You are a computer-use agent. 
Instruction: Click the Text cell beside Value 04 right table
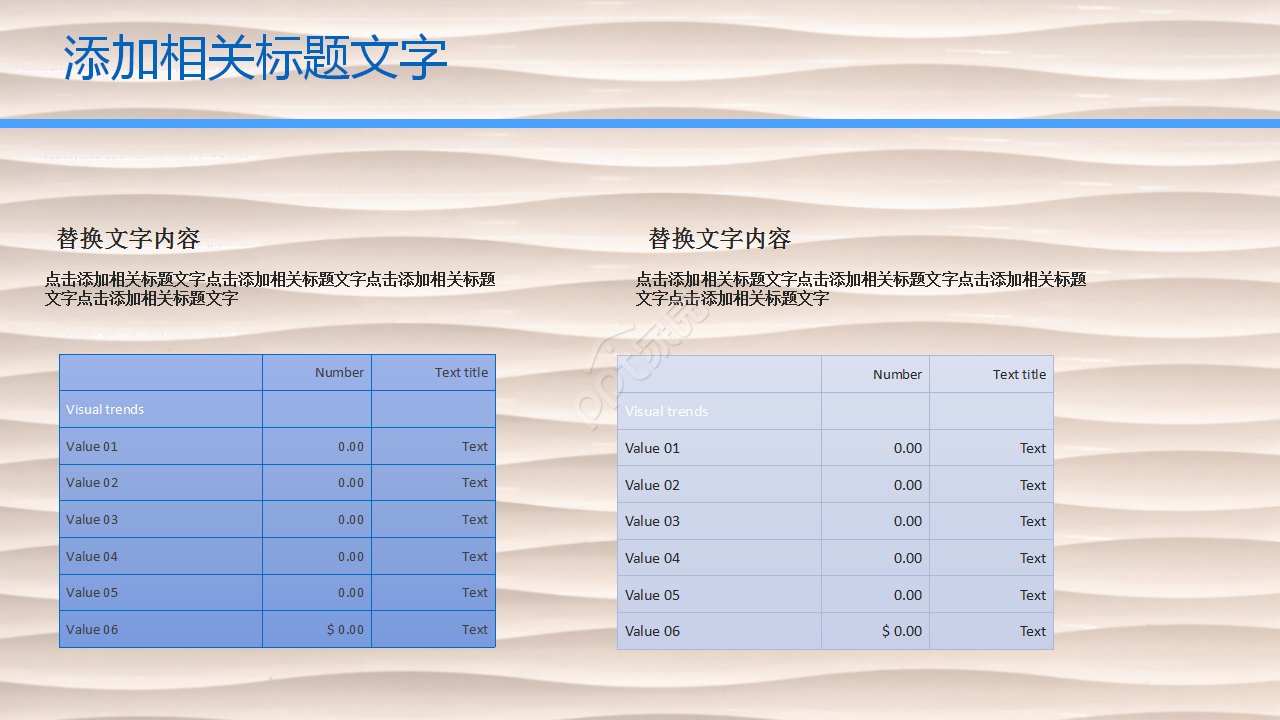pyautogui.click(x=1032, y=558)
